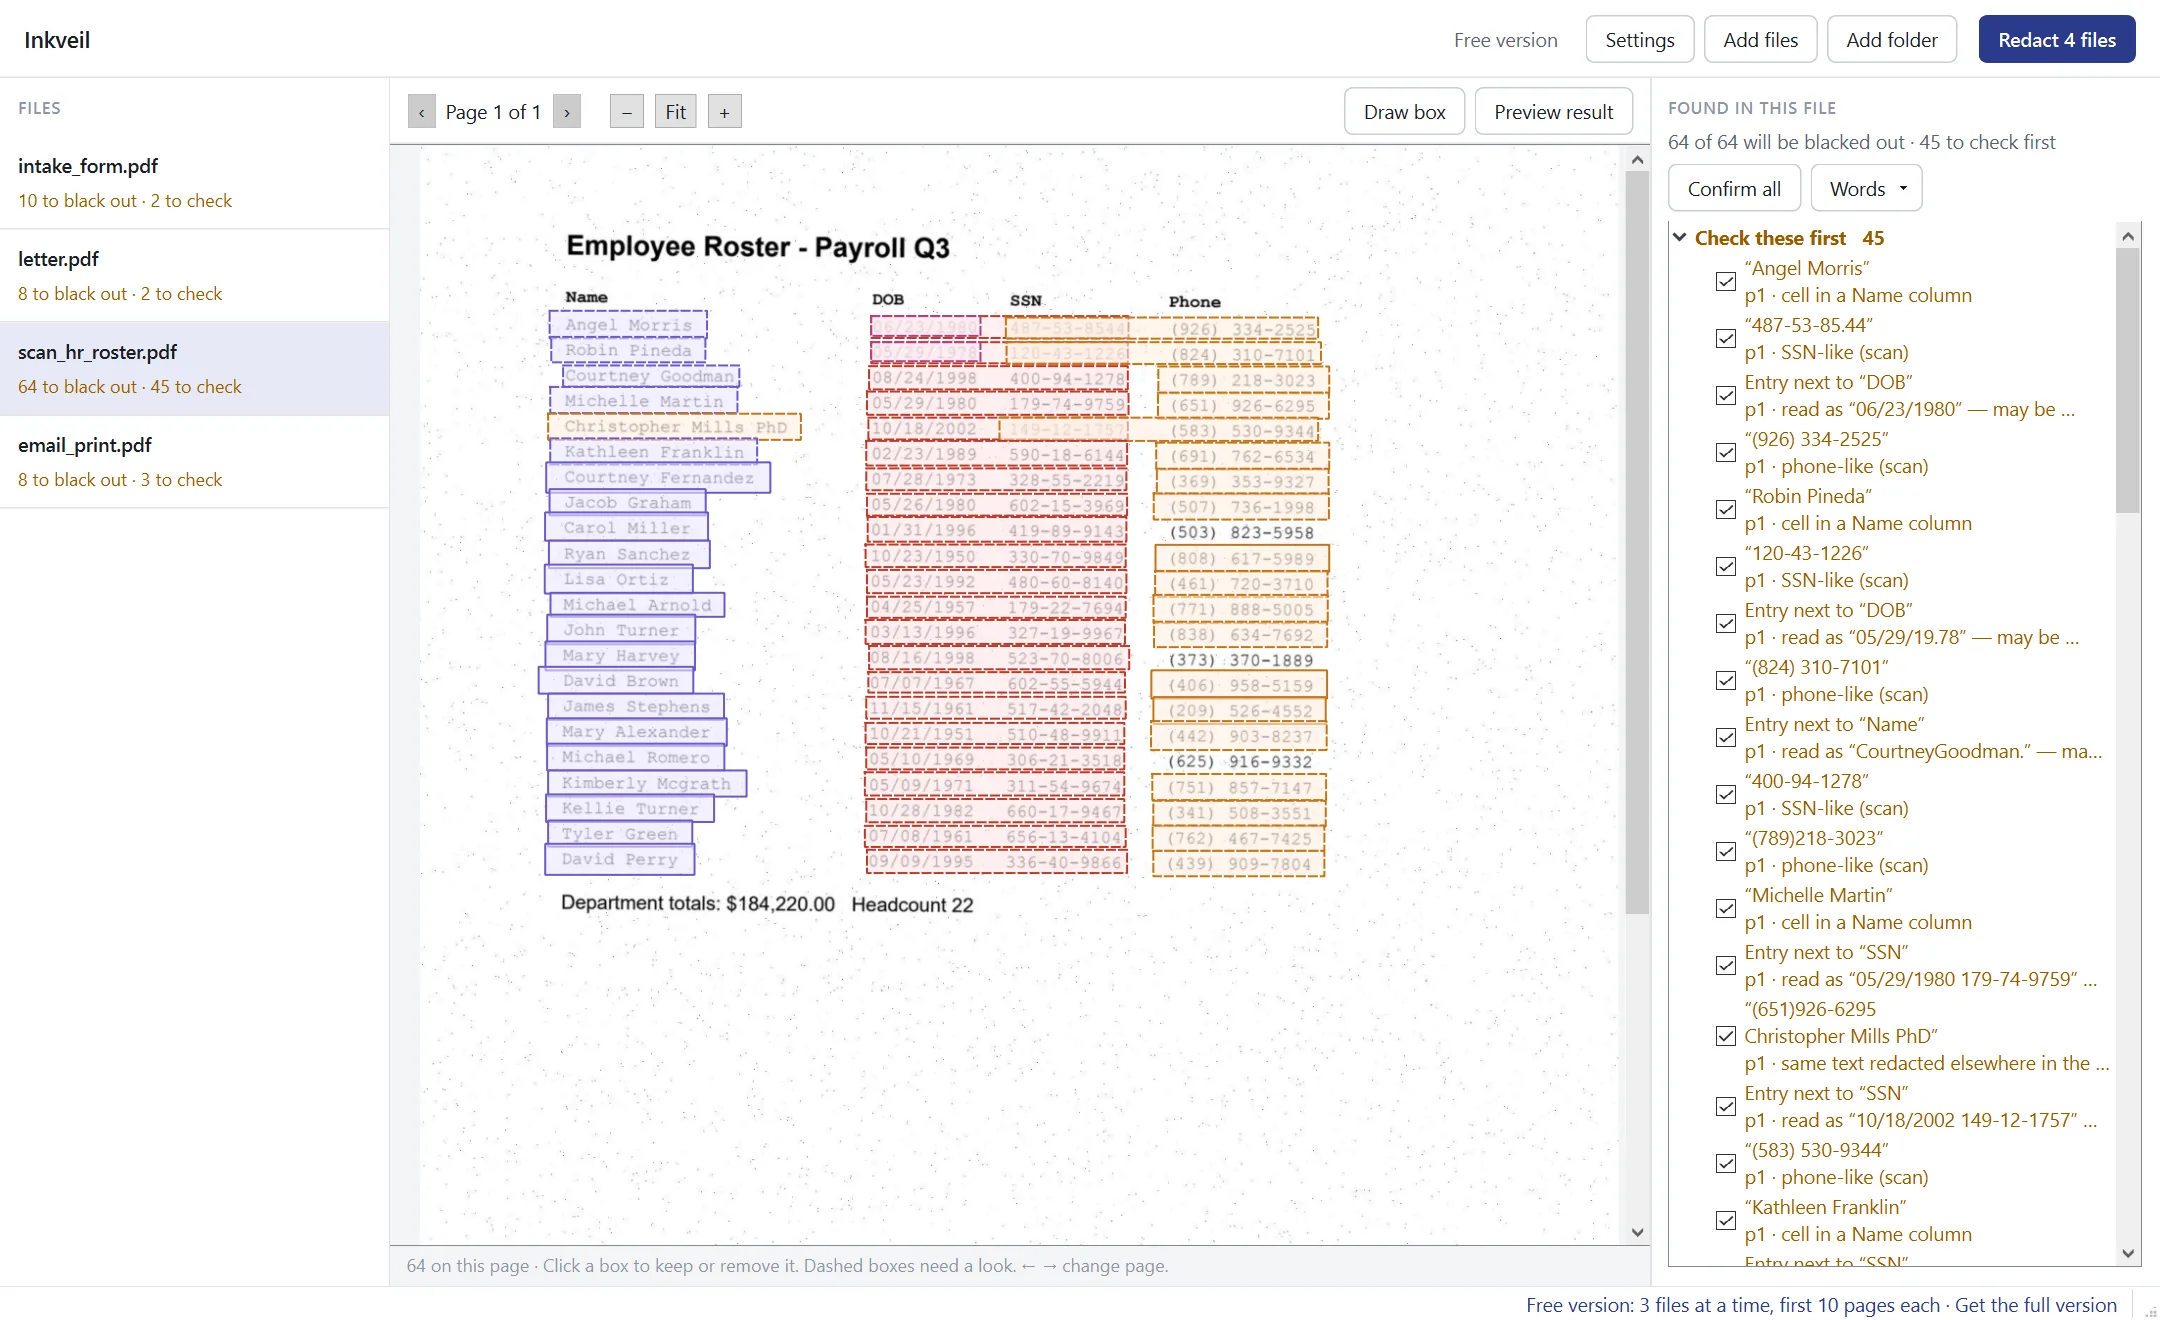Go to previous page arrow
2160x1320 pixels.
[x=421, y=112]
